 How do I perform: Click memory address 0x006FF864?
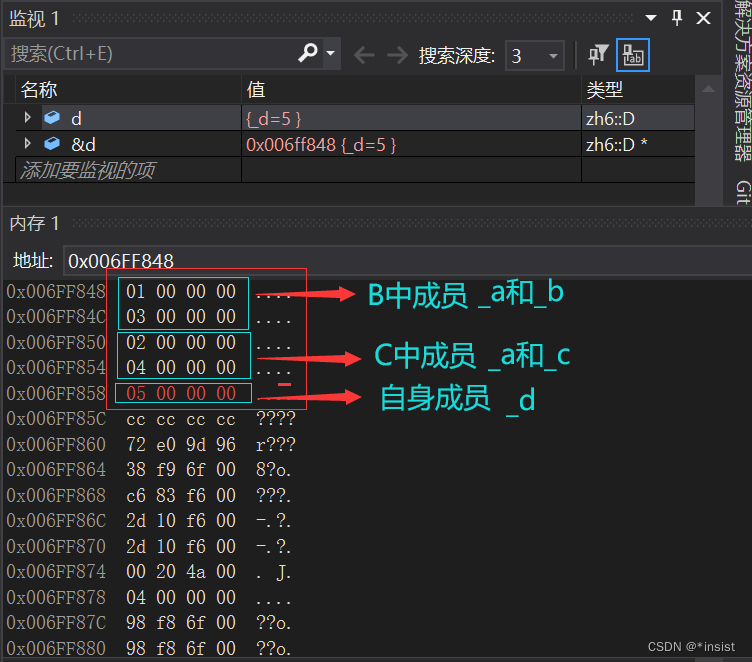tap(56, 469)
